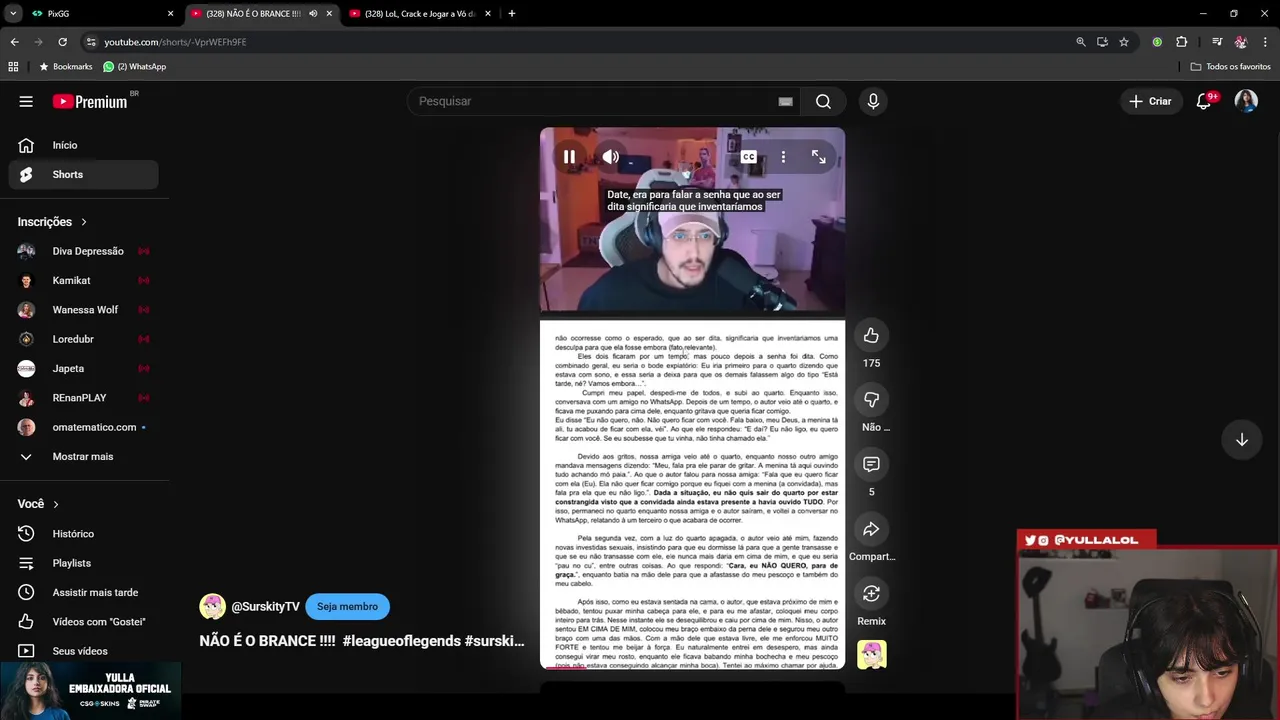
Task: Pause the Short video
Action: coord(569,157)
